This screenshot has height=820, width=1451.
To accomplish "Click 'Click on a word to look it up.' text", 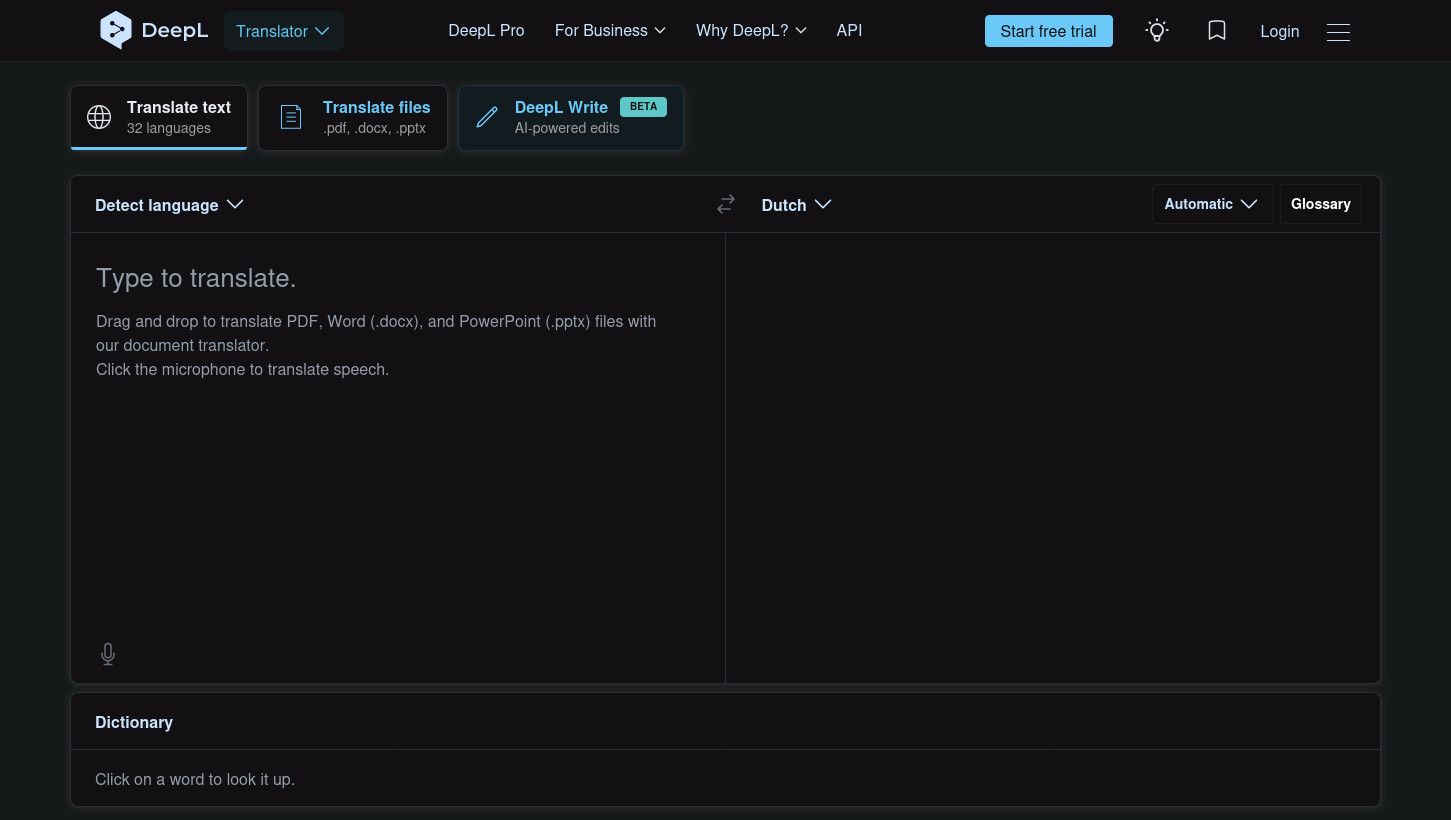I will tap(195, 779).
